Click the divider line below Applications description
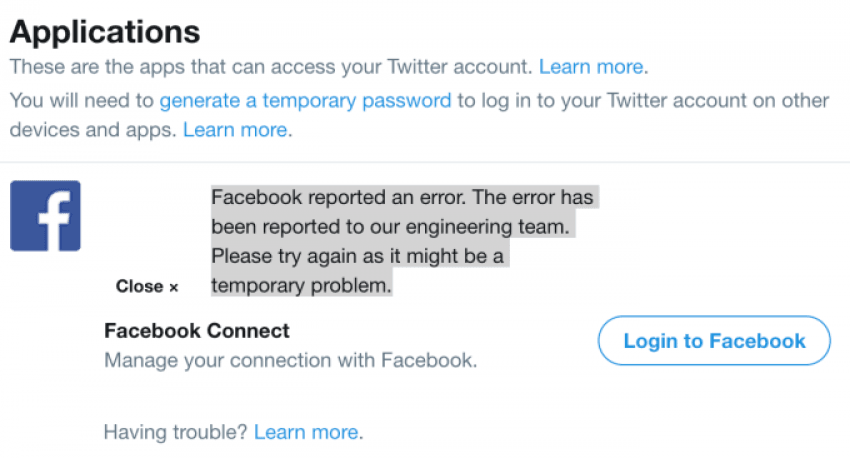Screen dimensions: 850x458 425,162
